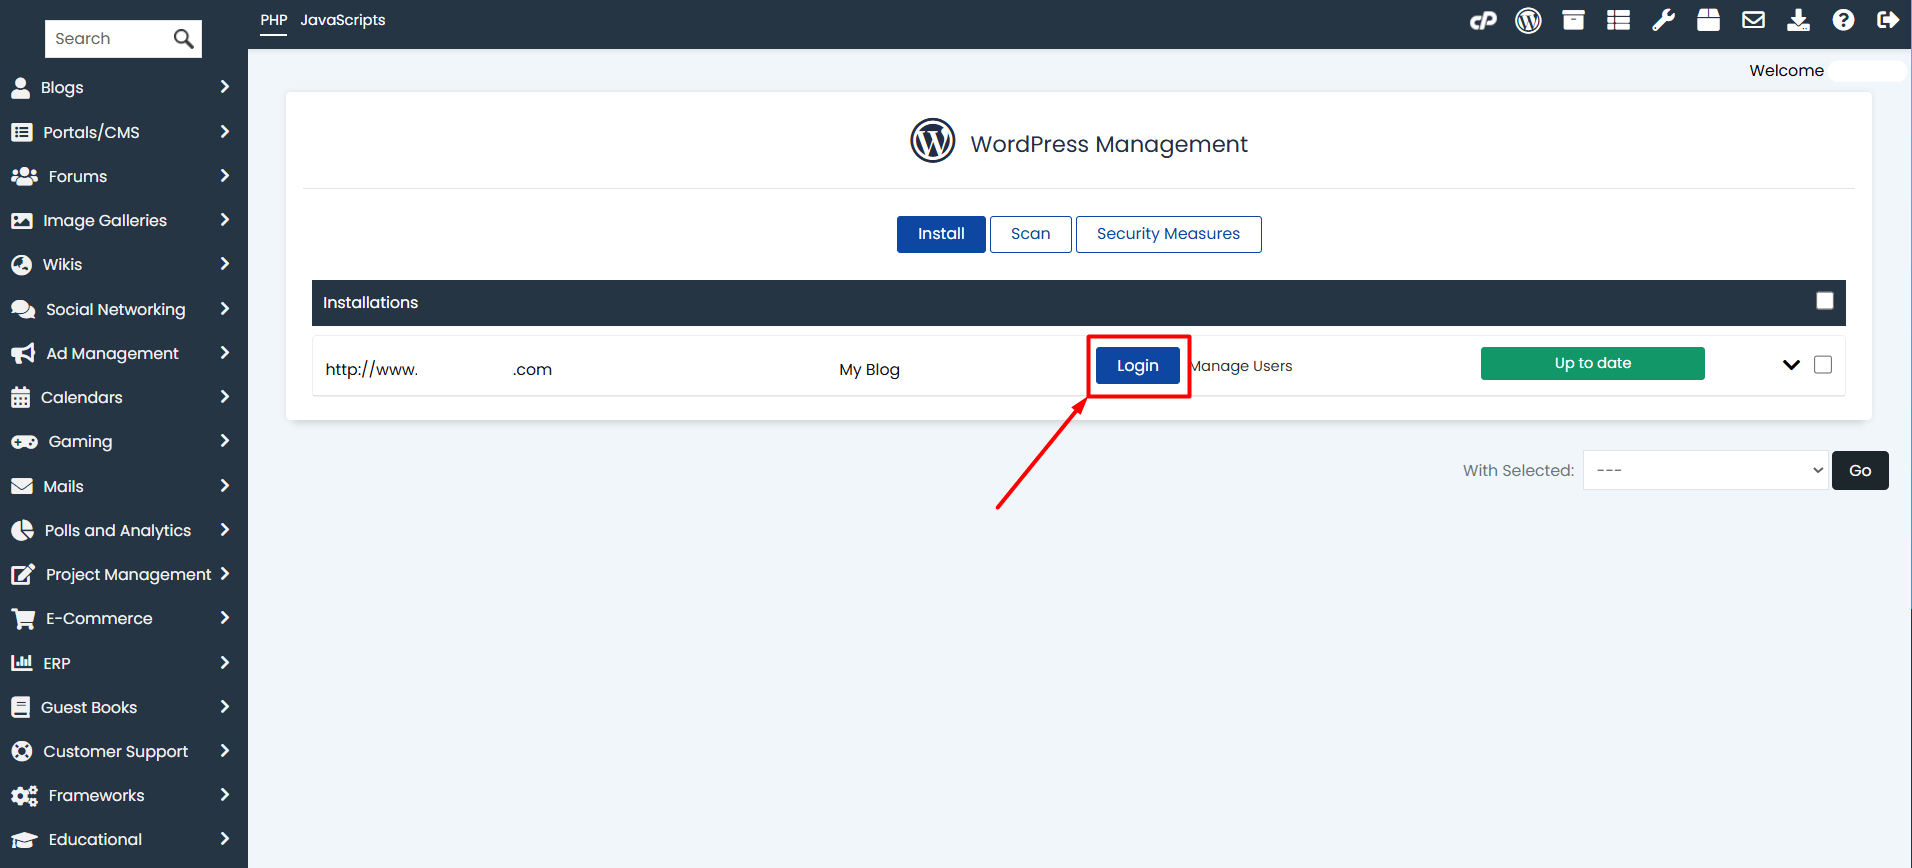The image size is (1912, 868).
Task: Open the Manage Users link
Action: (x=1241, y=366)
